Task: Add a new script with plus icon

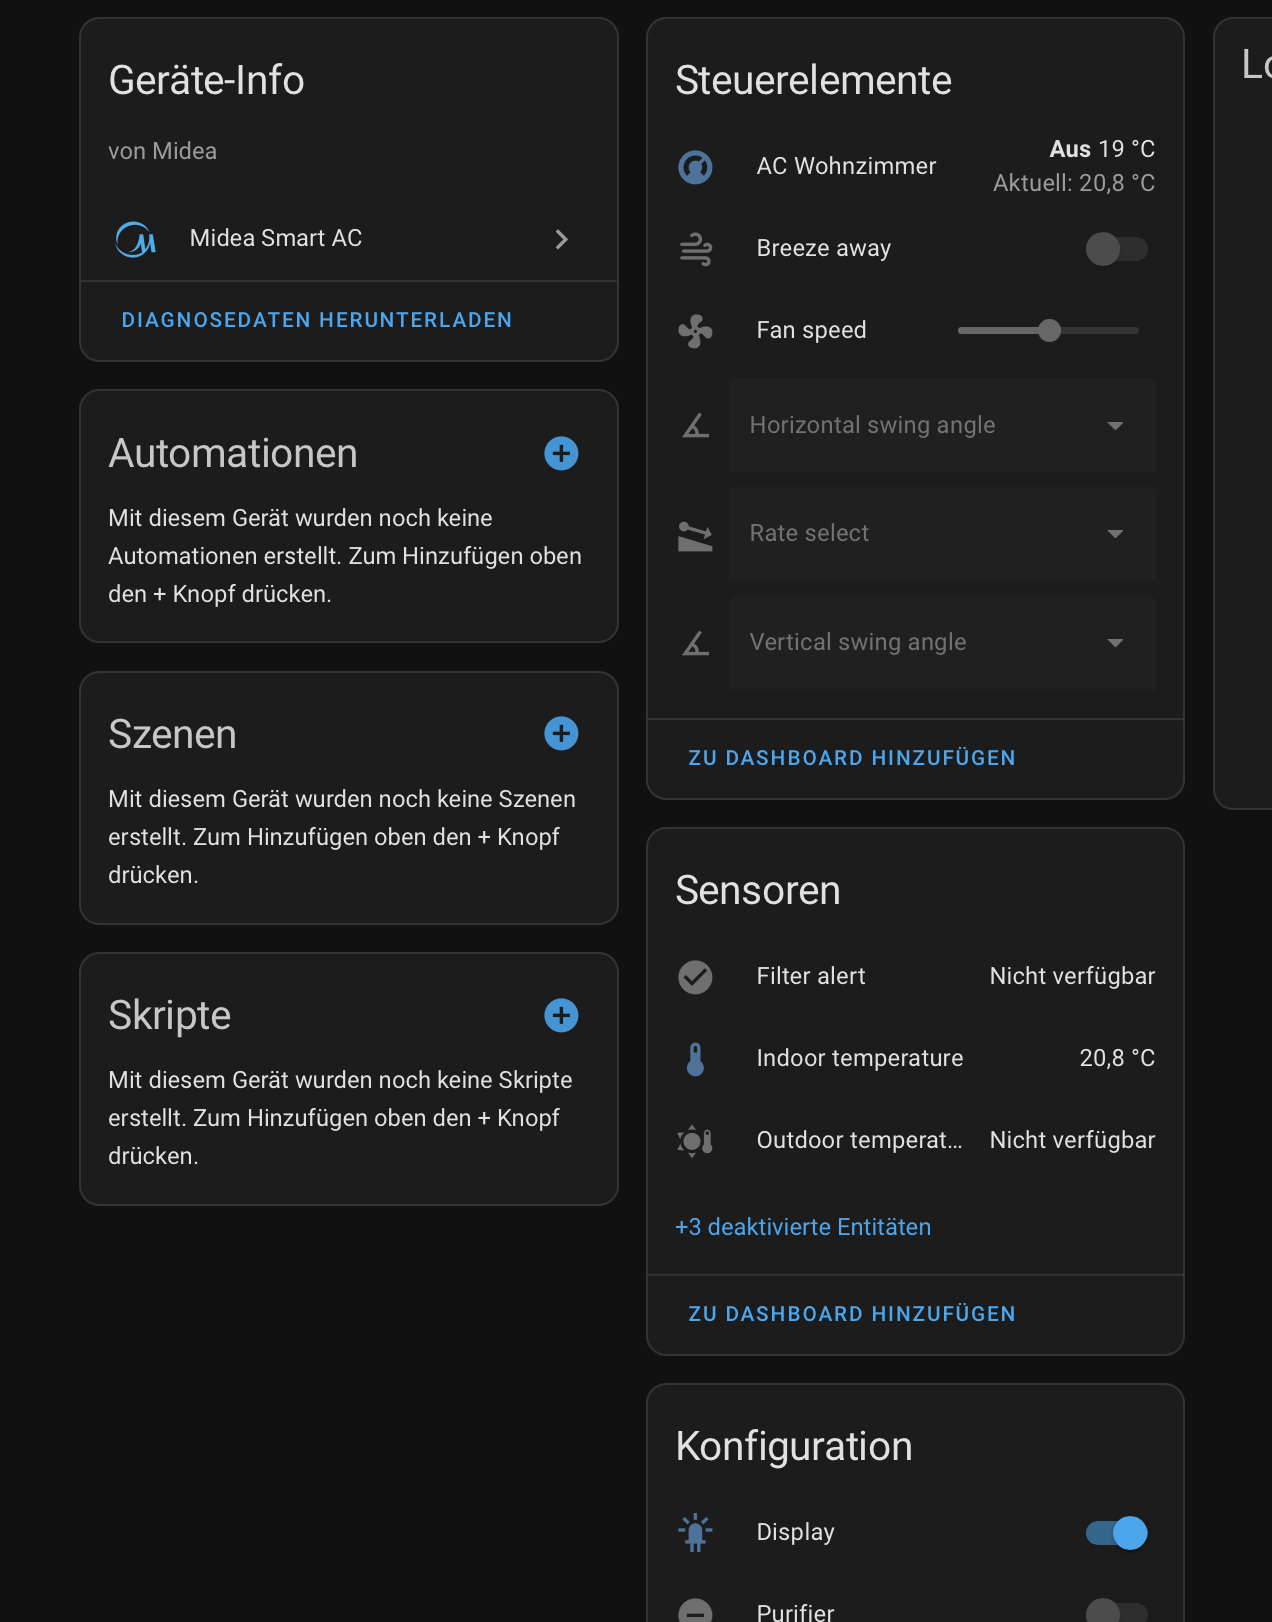Action: click(x=561, y=1015)
